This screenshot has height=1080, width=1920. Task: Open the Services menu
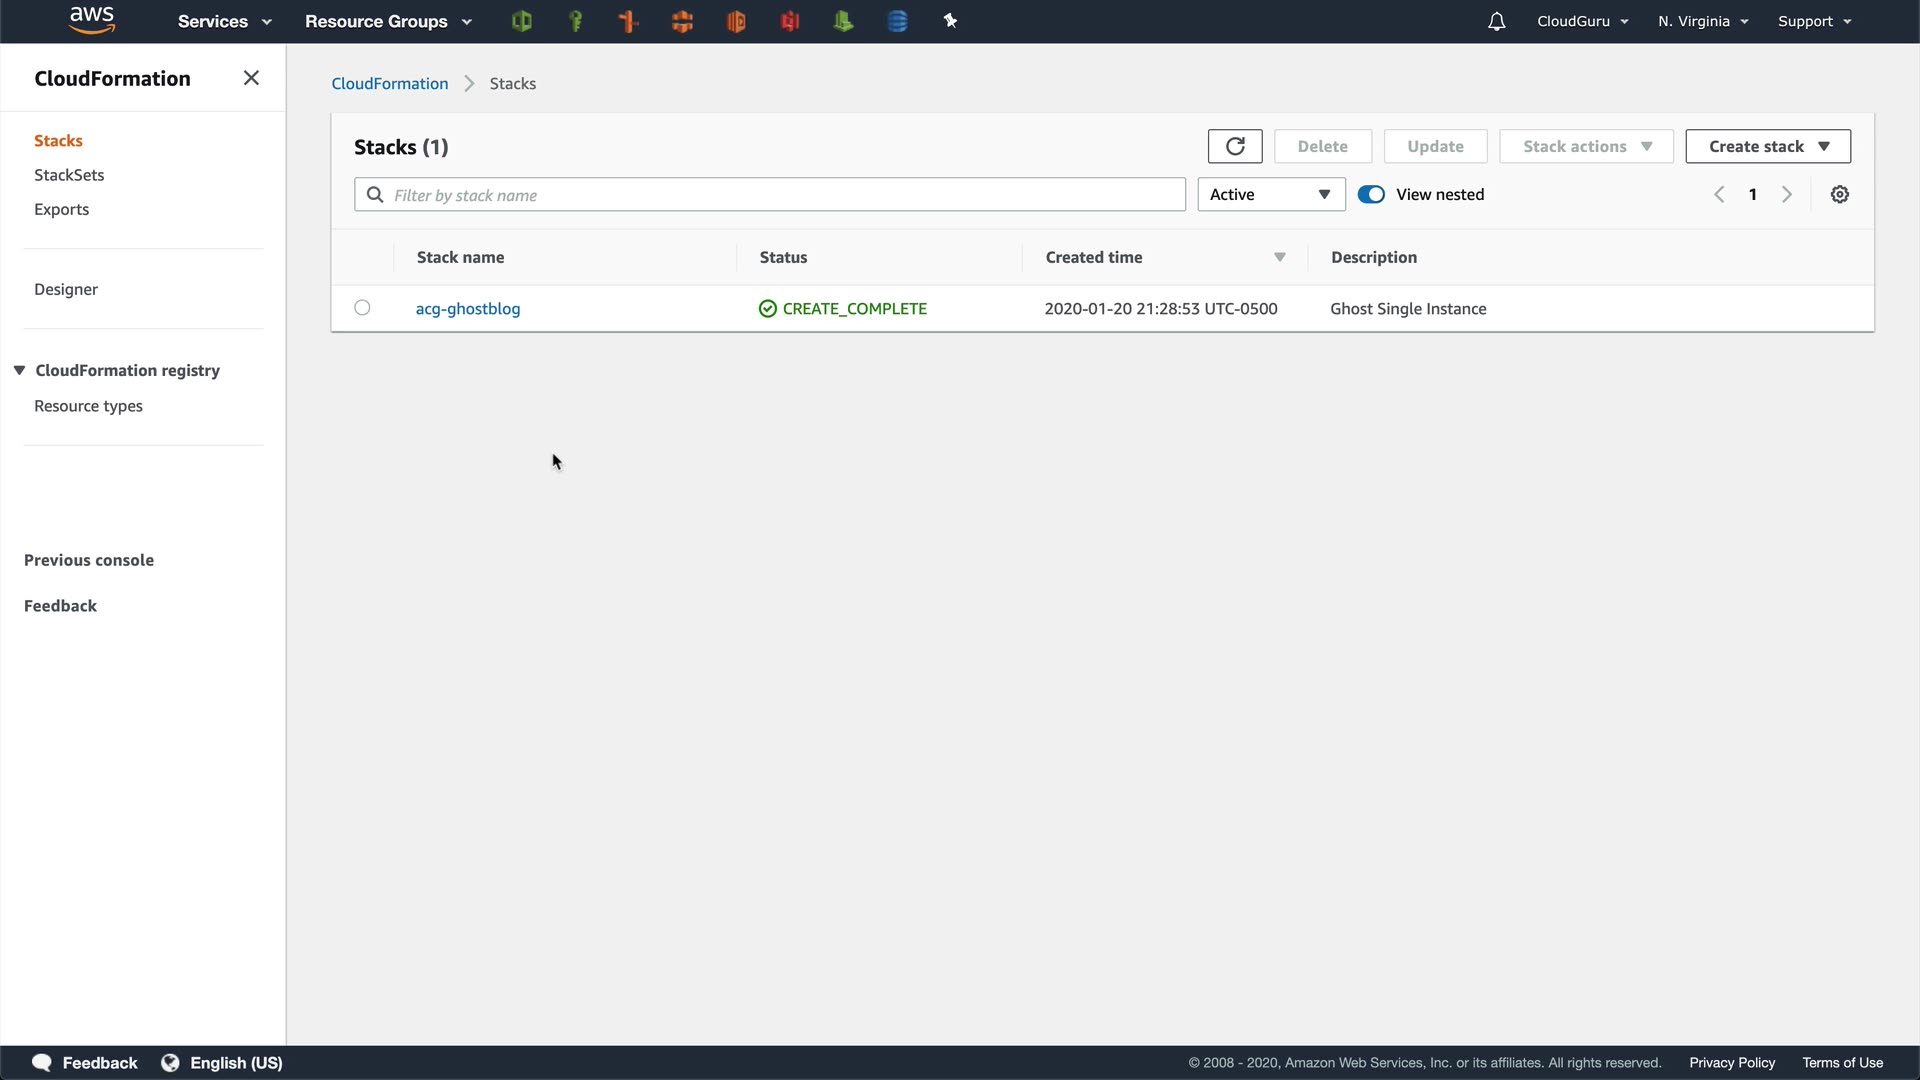[x=224, y=21]
